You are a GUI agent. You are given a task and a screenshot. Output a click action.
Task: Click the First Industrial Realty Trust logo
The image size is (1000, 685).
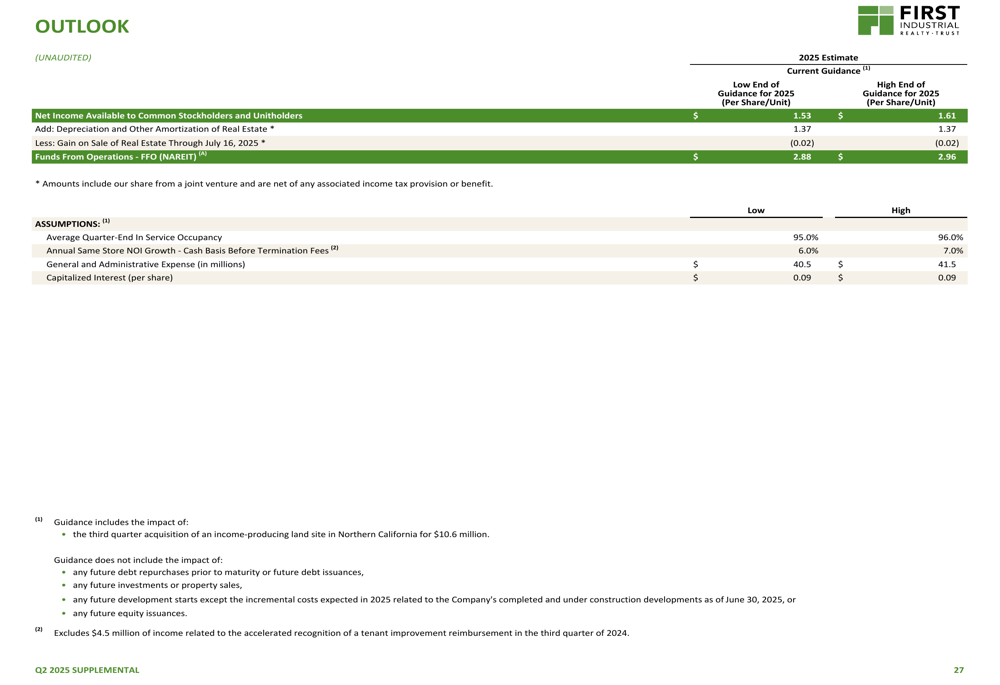tap(908, 21)
